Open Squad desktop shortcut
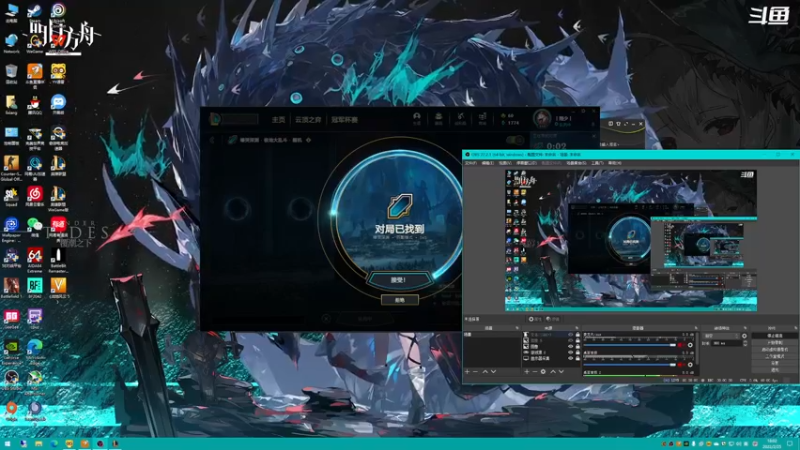 tap(11, 196)
